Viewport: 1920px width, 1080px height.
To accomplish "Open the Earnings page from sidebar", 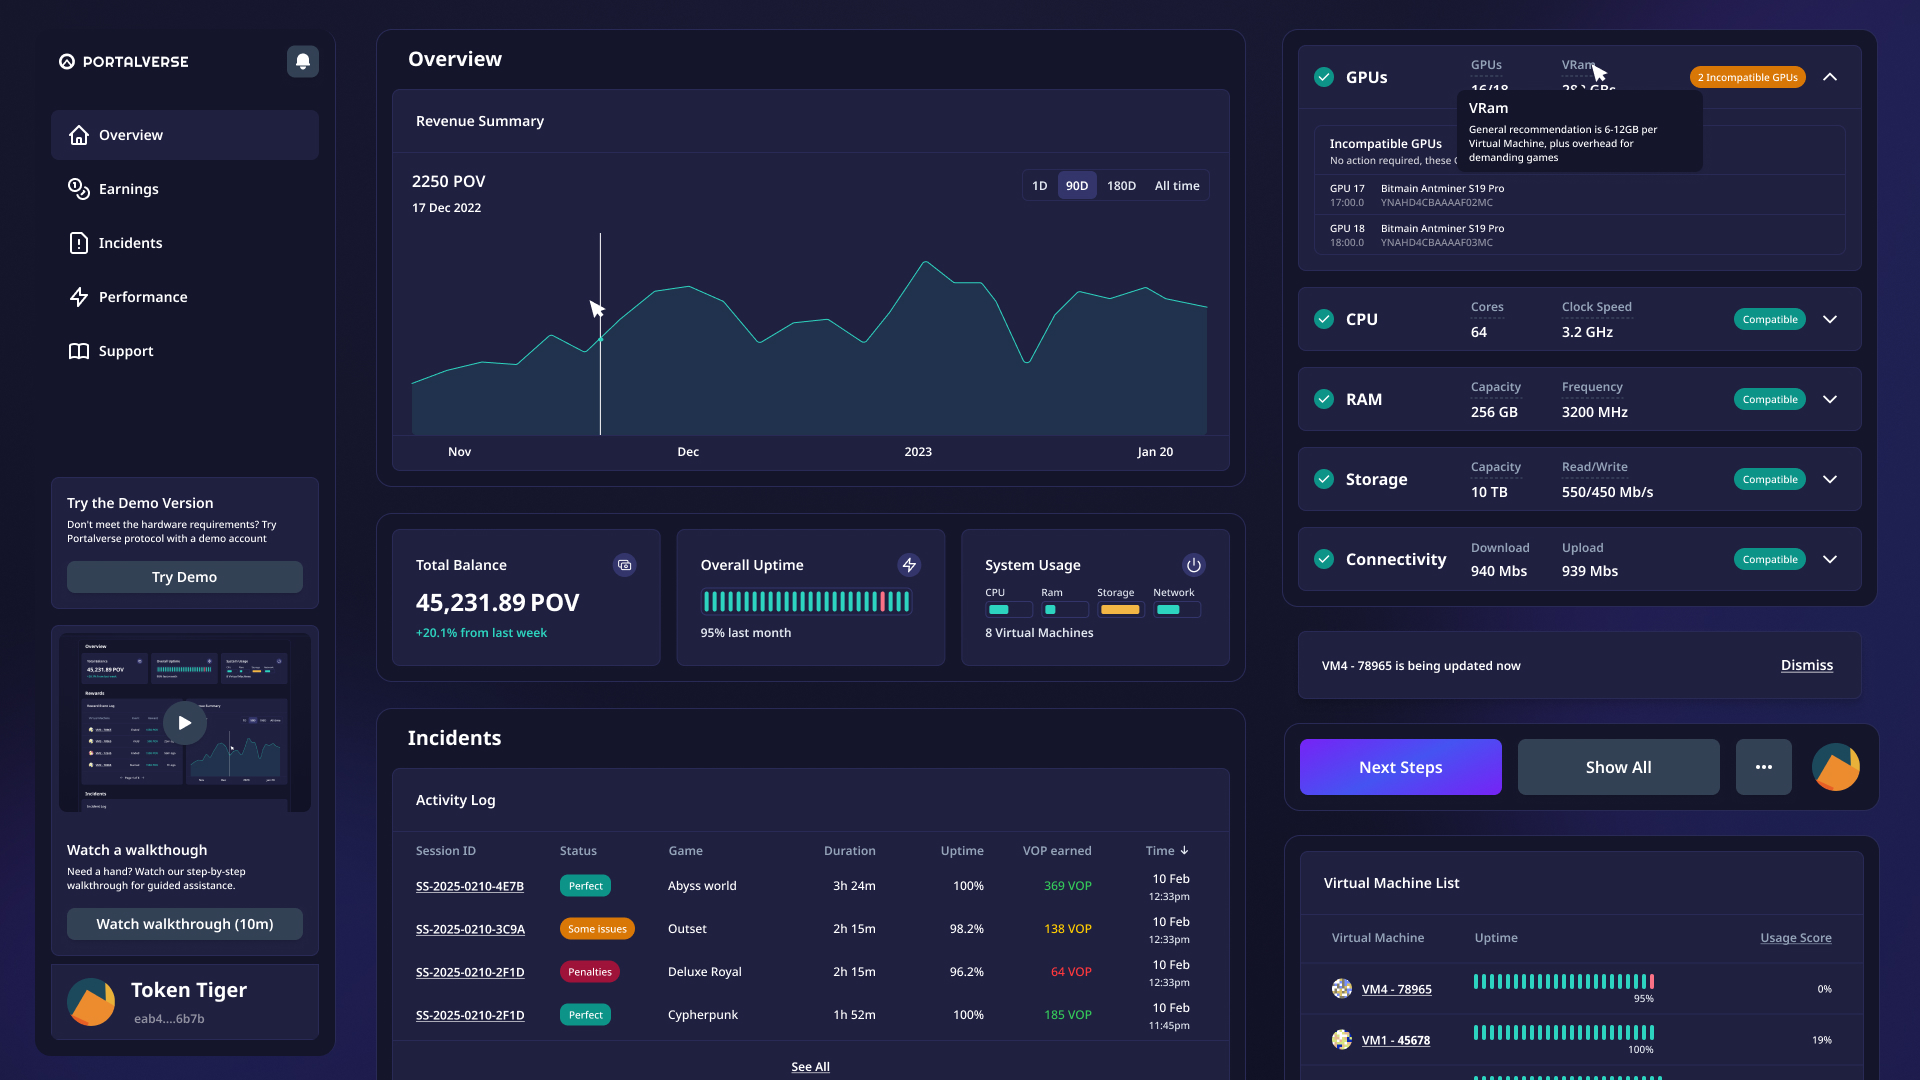I will [x=128, y=189].
